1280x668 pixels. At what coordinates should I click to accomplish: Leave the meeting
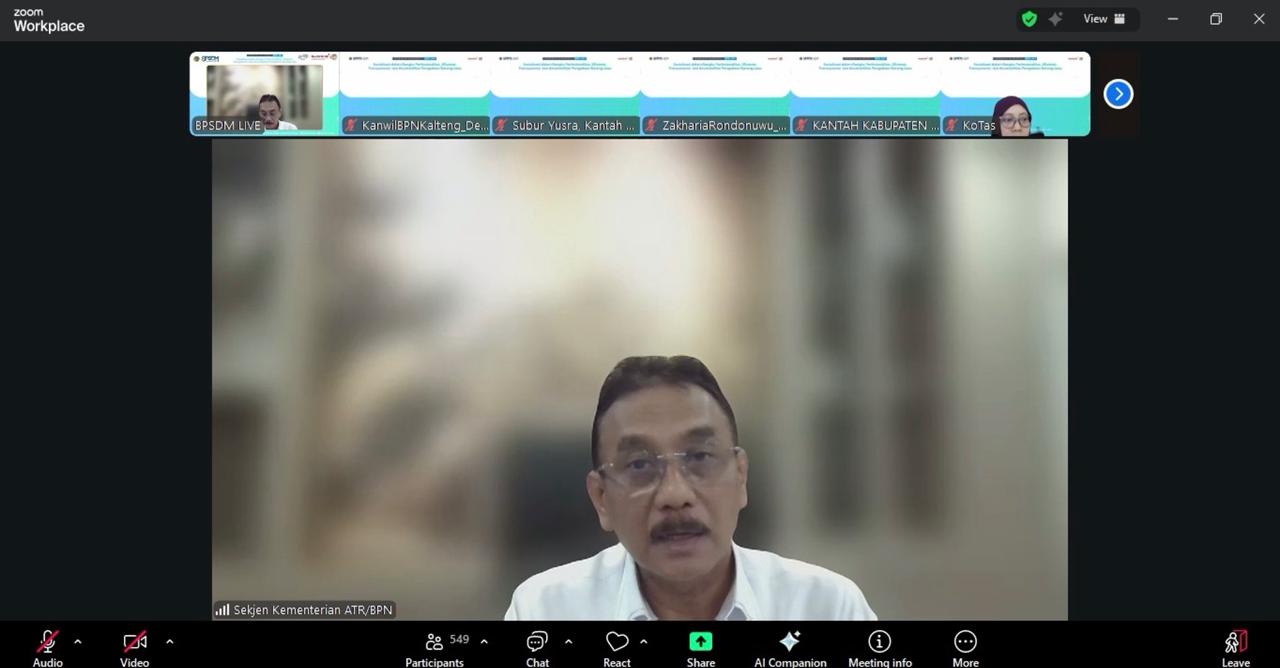click(1236, 645)
